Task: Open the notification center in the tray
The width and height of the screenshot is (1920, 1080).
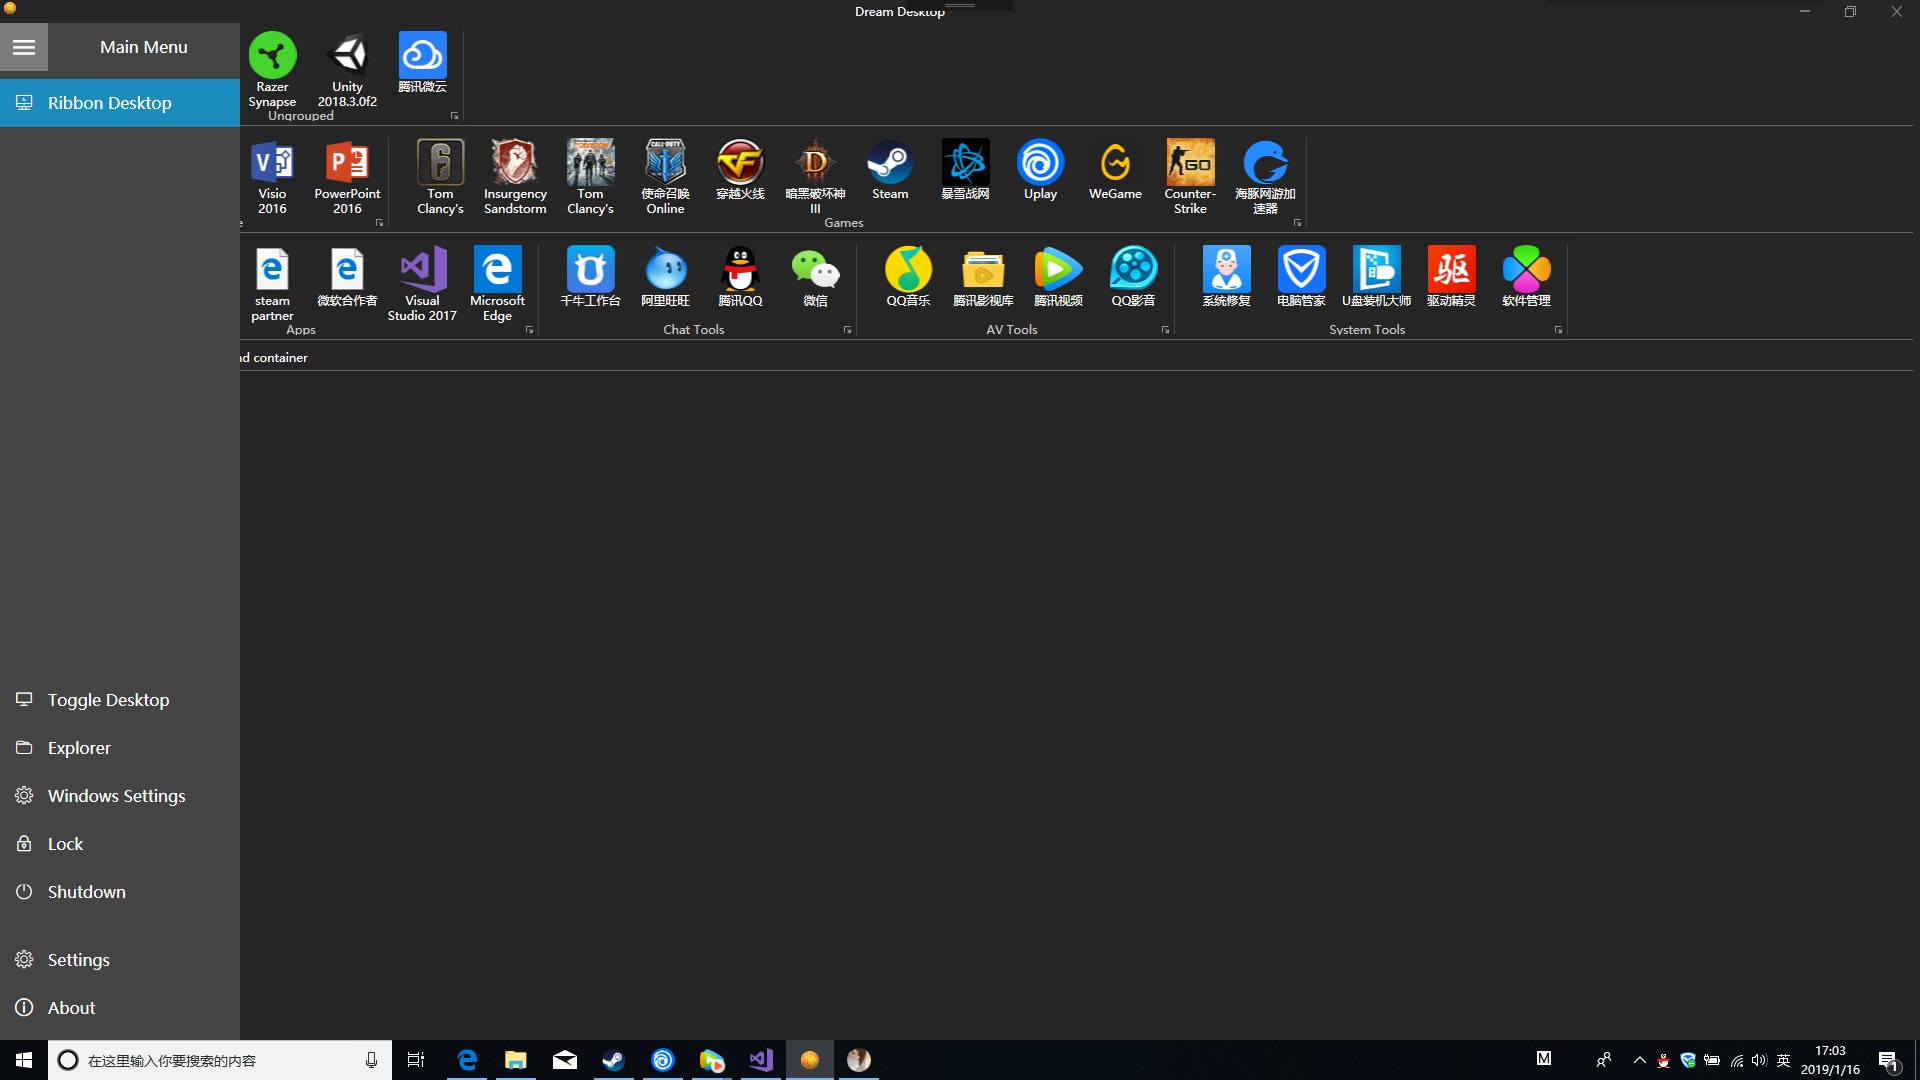Action: click(x=1888, y=1060)
